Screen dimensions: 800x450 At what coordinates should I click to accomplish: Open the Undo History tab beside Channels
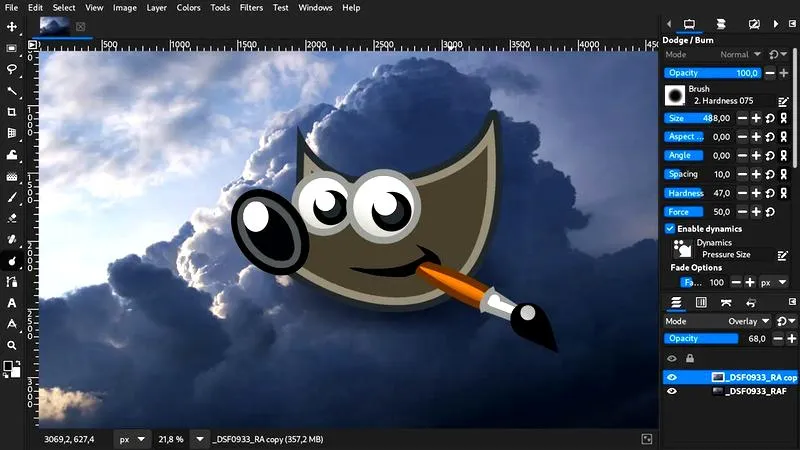click(751, 303)
